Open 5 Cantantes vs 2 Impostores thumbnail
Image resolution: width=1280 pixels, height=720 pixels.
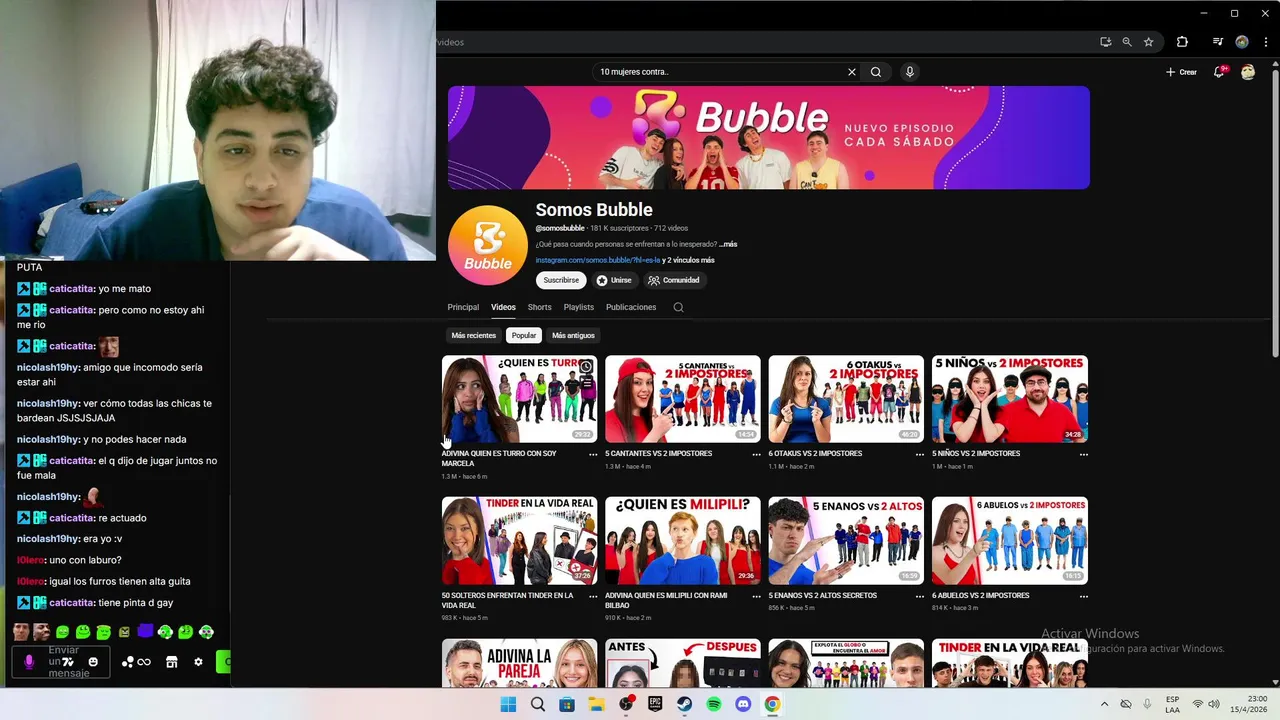coord(682,398)
